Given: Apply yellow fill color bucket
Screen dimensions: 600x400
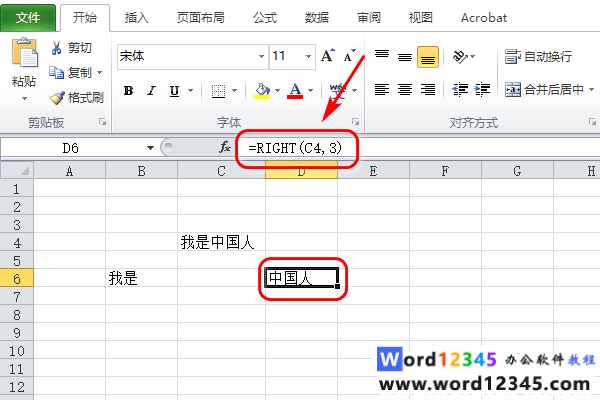Looking at the screenshot, I should click(262, 91).
